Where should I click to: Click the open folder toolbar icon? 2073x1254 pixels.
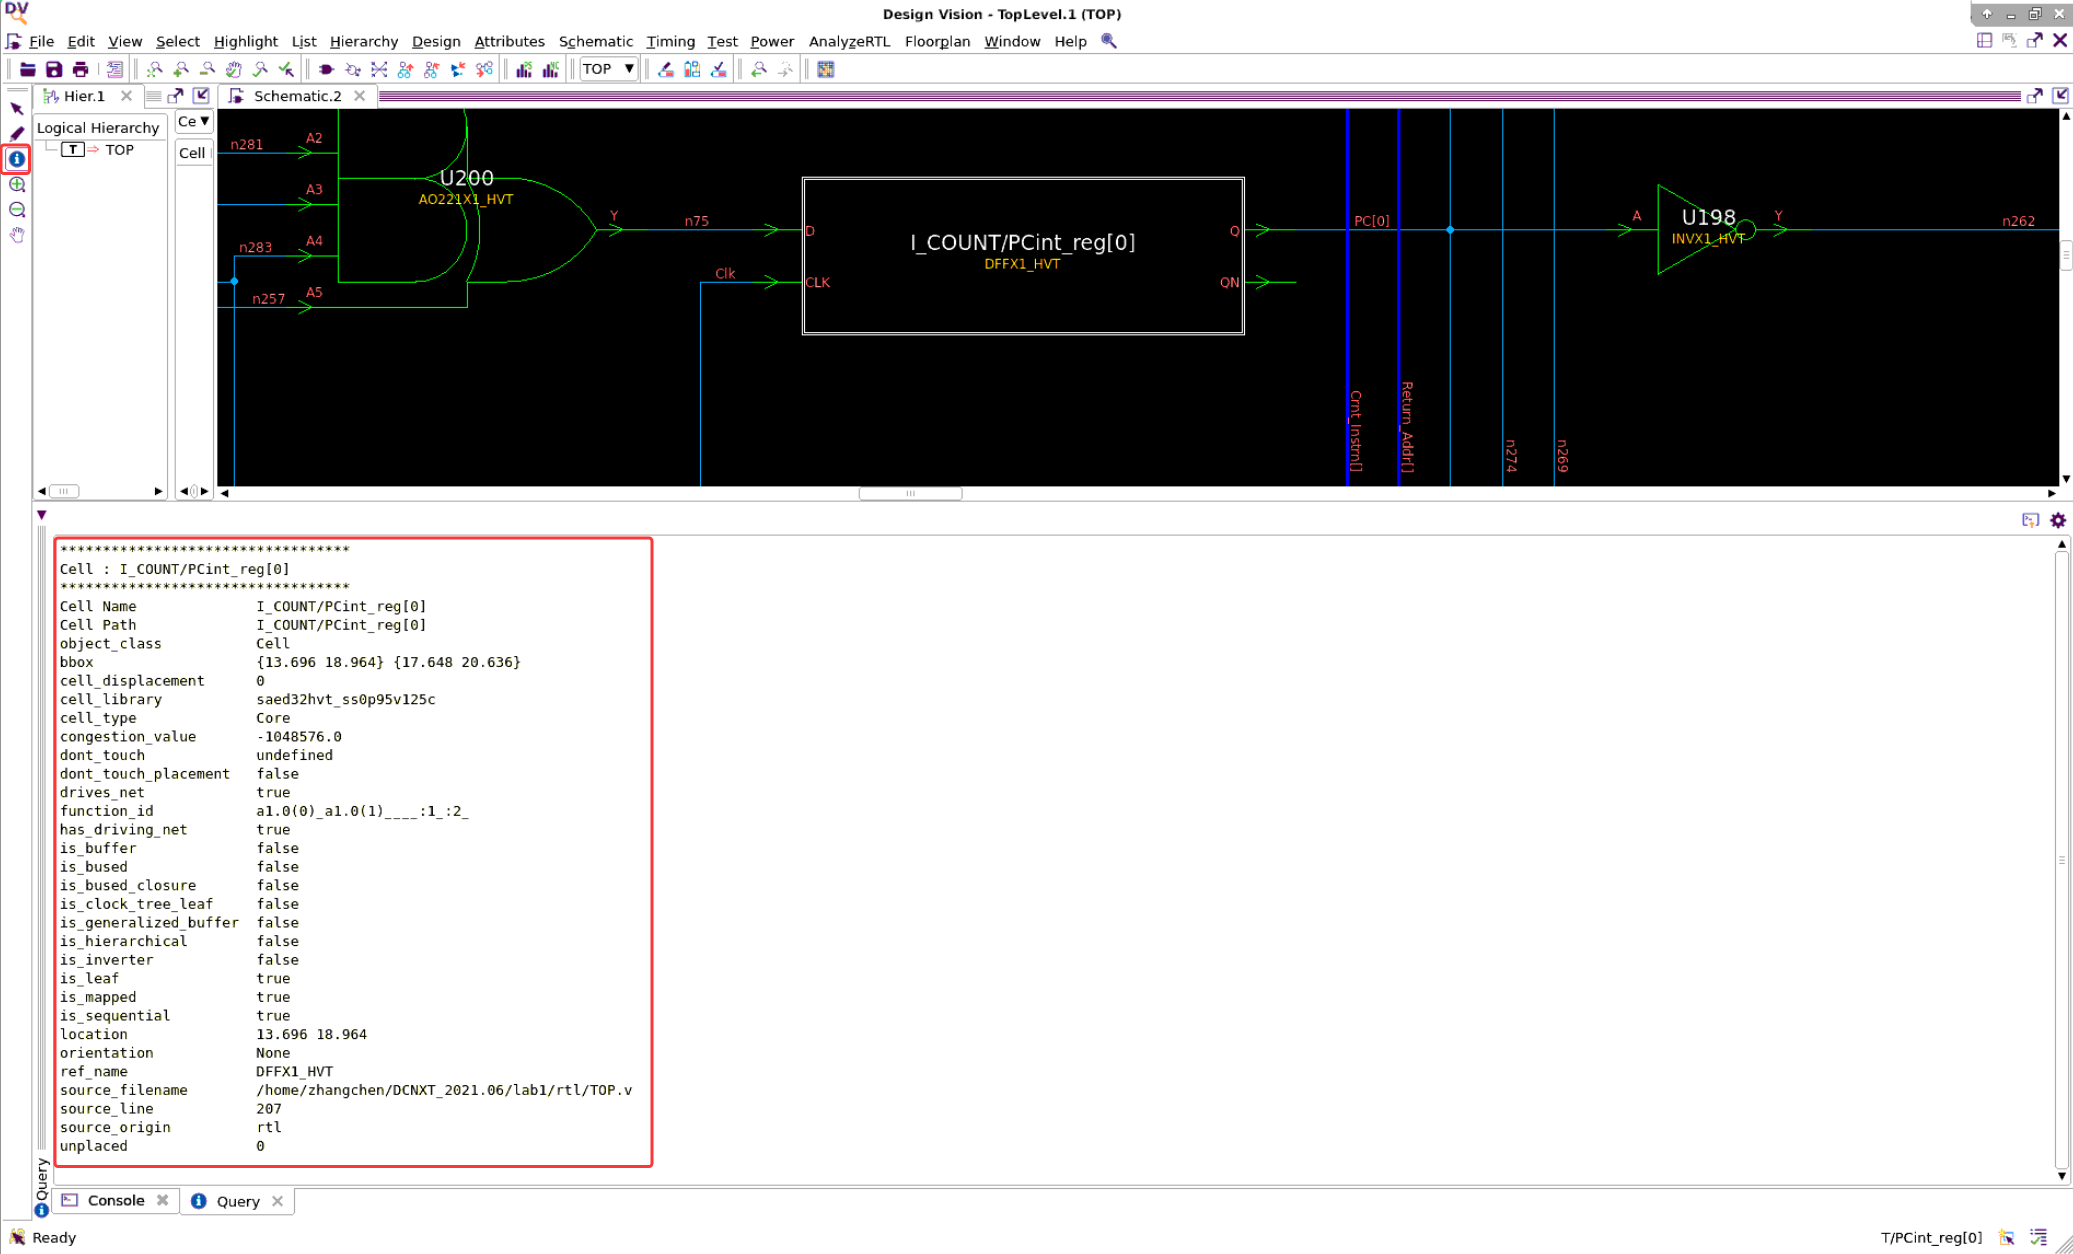(28, 69)
